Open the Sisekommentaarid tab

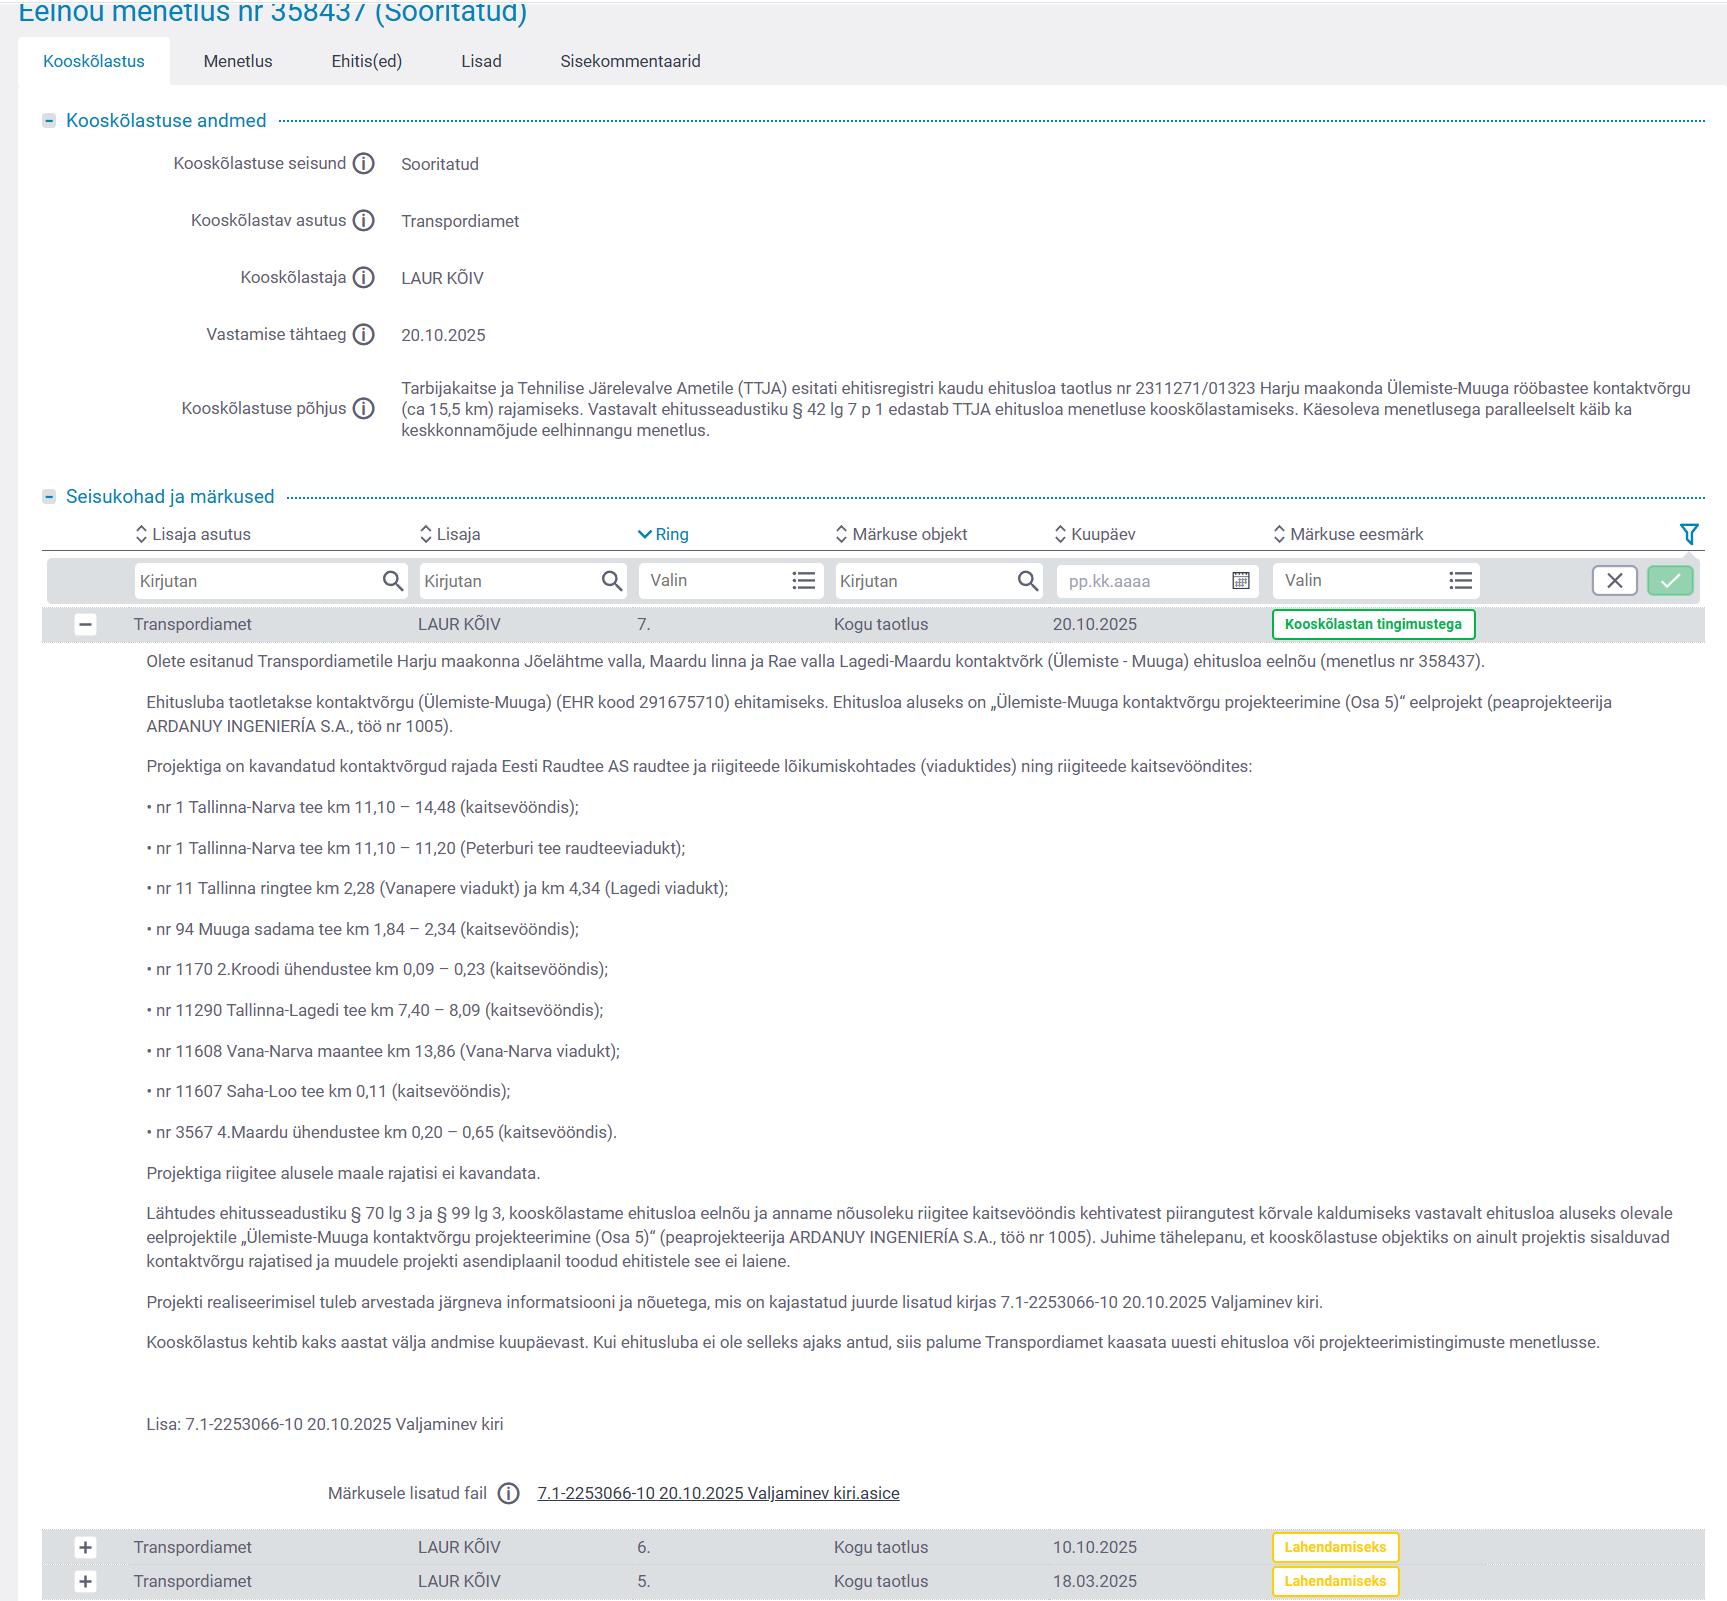pos(630,61)
